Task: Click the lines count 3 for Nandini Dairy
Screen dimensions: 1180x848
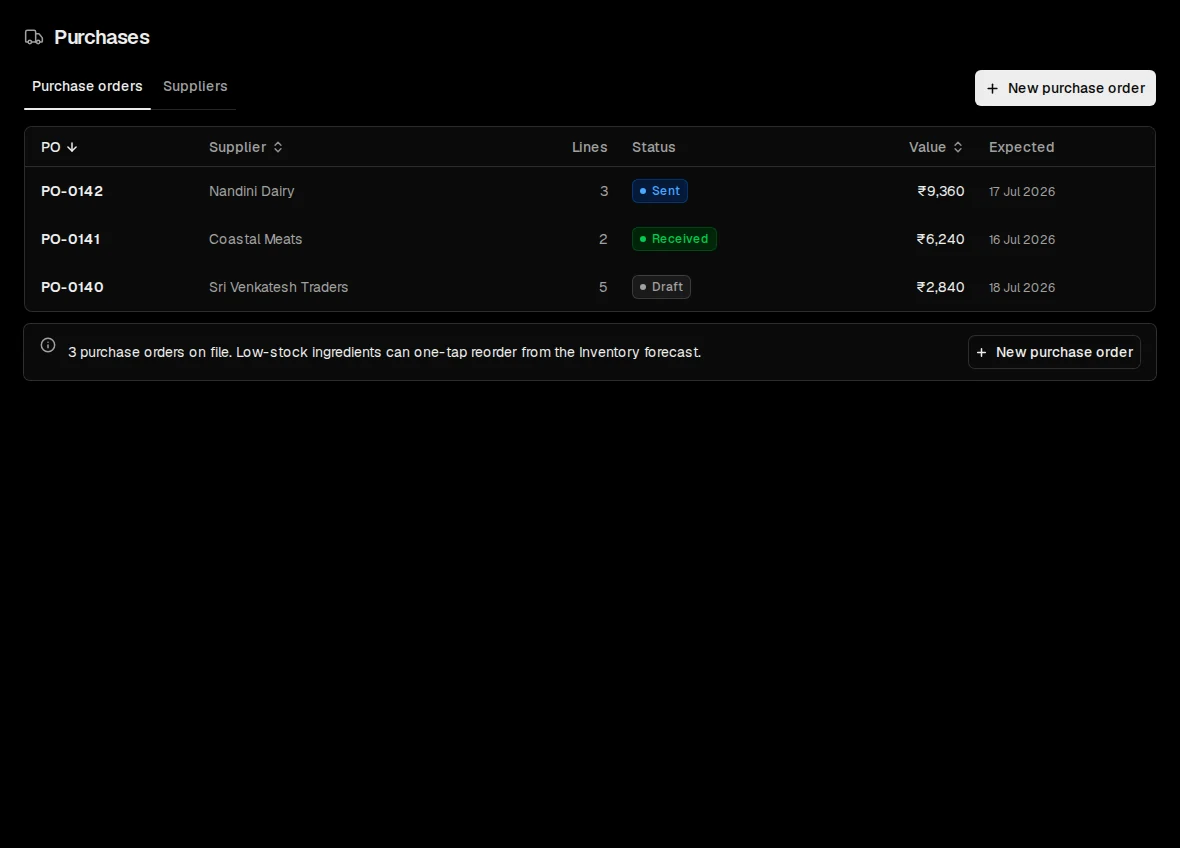Action: pyautogui.click(x=604, y=191)
